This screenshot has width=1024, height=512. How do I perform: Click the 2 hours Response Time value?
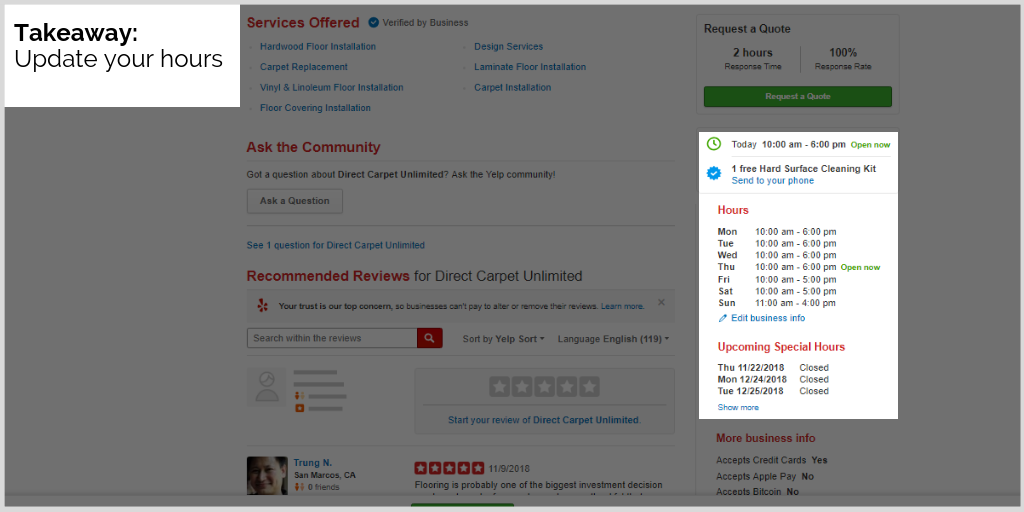point(752,53)
